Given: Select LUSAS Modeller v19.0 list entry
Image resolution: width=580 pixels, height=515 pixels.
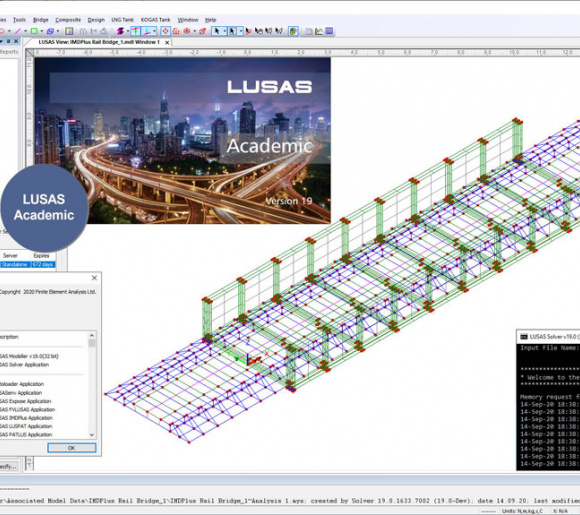Looking at the screenshot, I should click(x=29, y=356).
